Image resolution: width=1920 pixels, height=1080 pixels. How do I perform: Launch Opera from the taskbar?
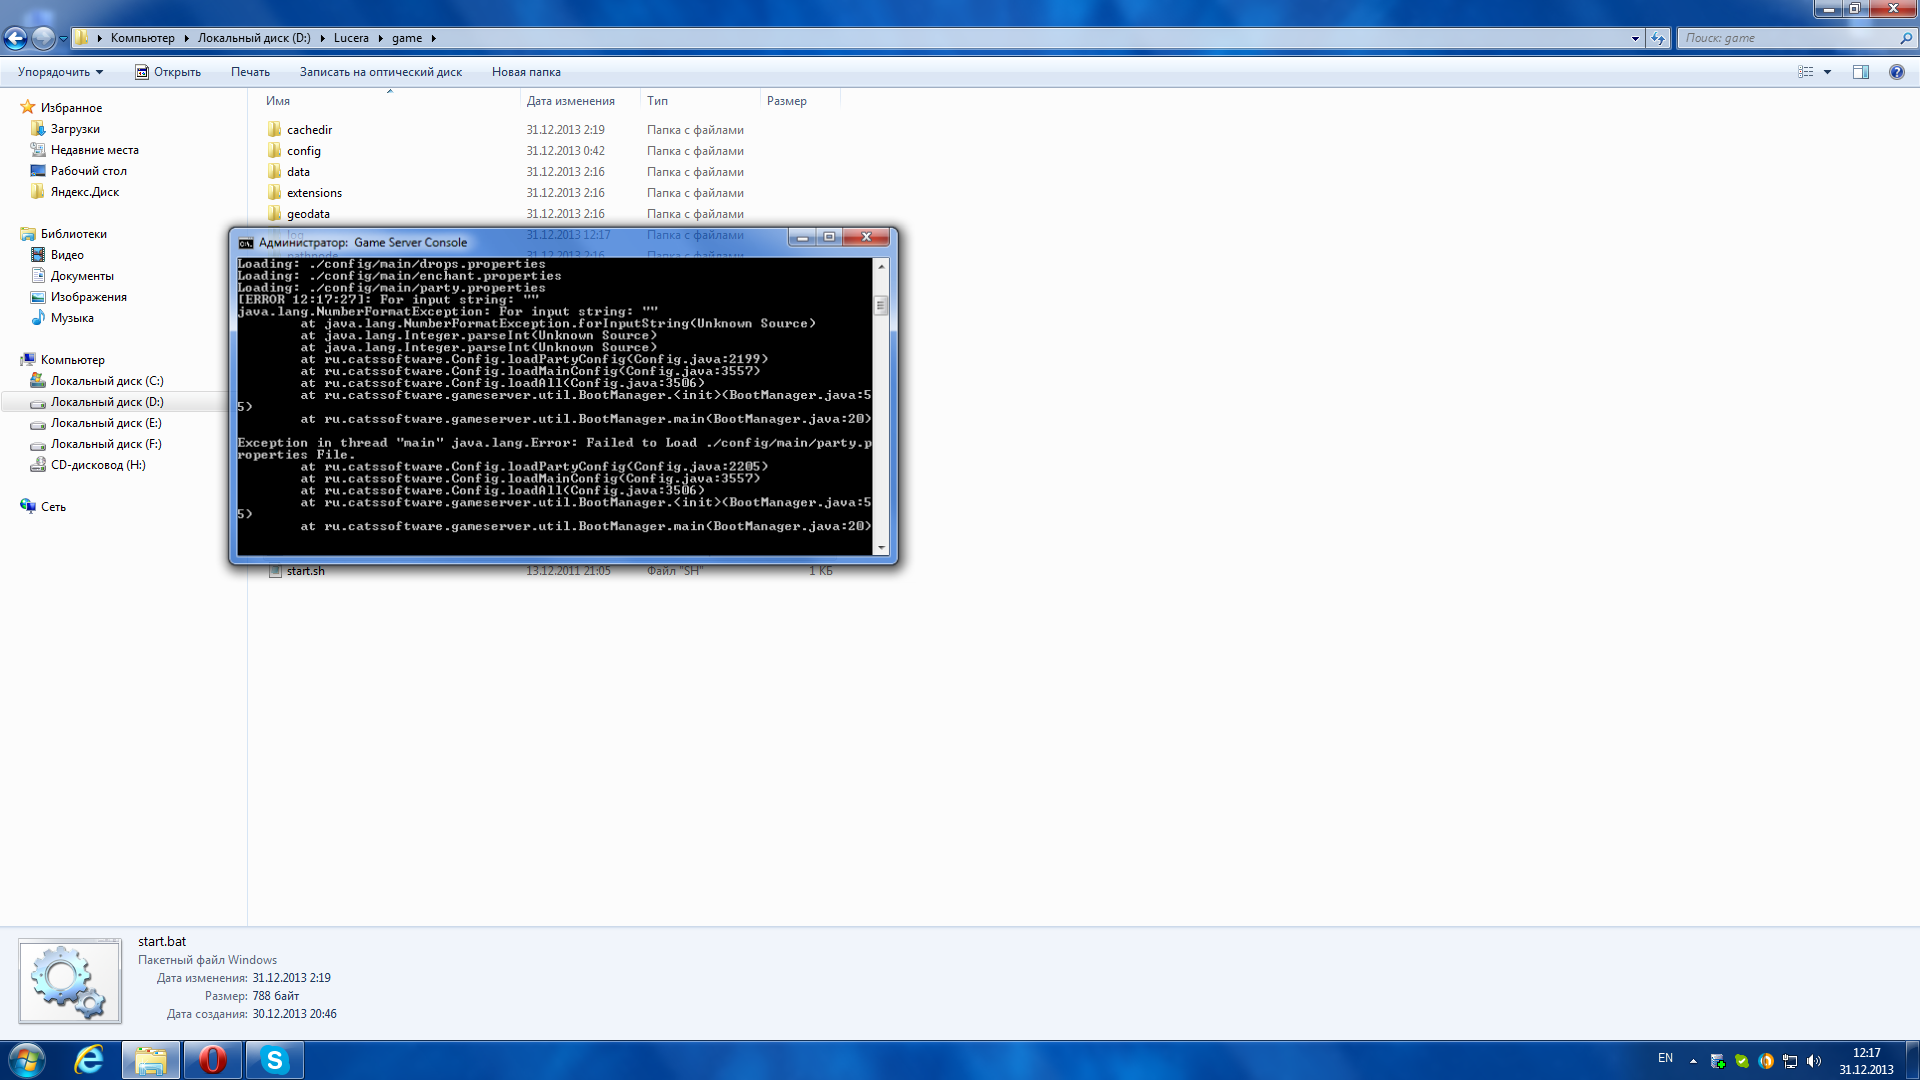[212, 1060]
